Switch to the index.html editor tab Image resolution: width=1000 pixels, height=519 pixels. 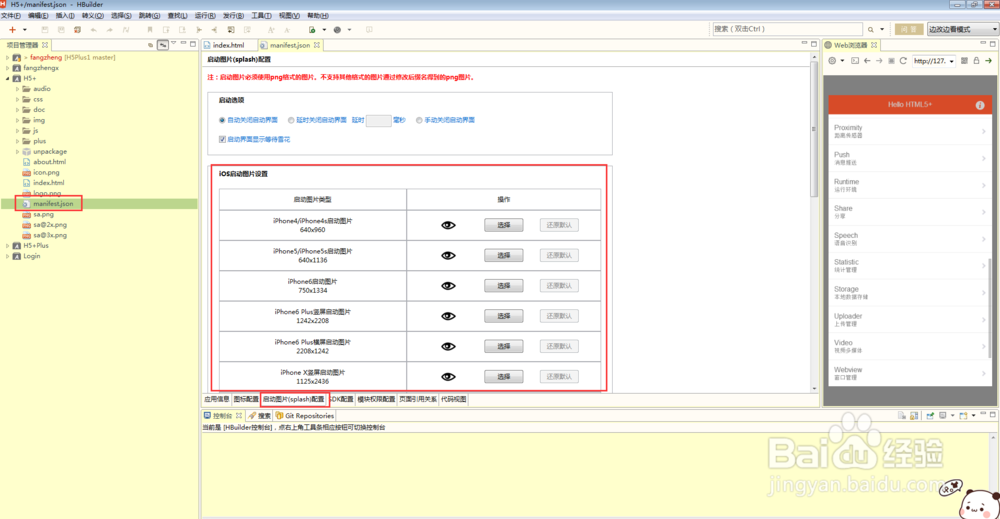[228, 45]
